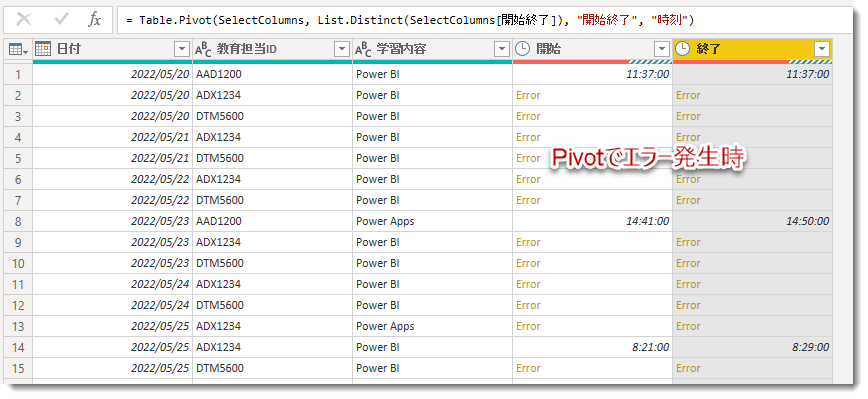Click date 2022/05/21 in row 4
The width and height of the screenshot is (868, 399).
coord(112,137)
